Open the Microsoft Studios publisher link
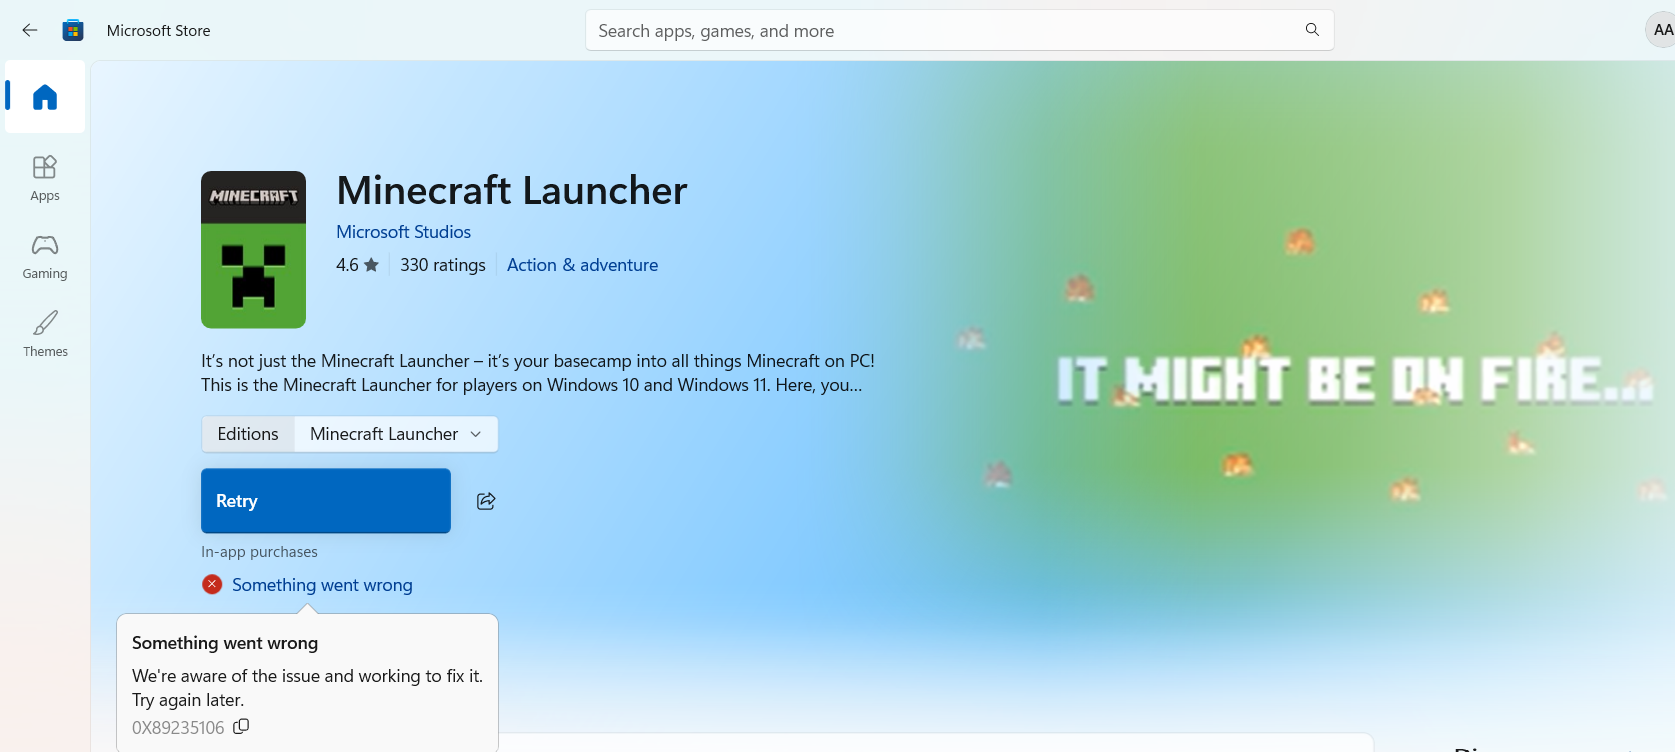The height and width of the screenshot is (752, 1675). coord(403,232)
